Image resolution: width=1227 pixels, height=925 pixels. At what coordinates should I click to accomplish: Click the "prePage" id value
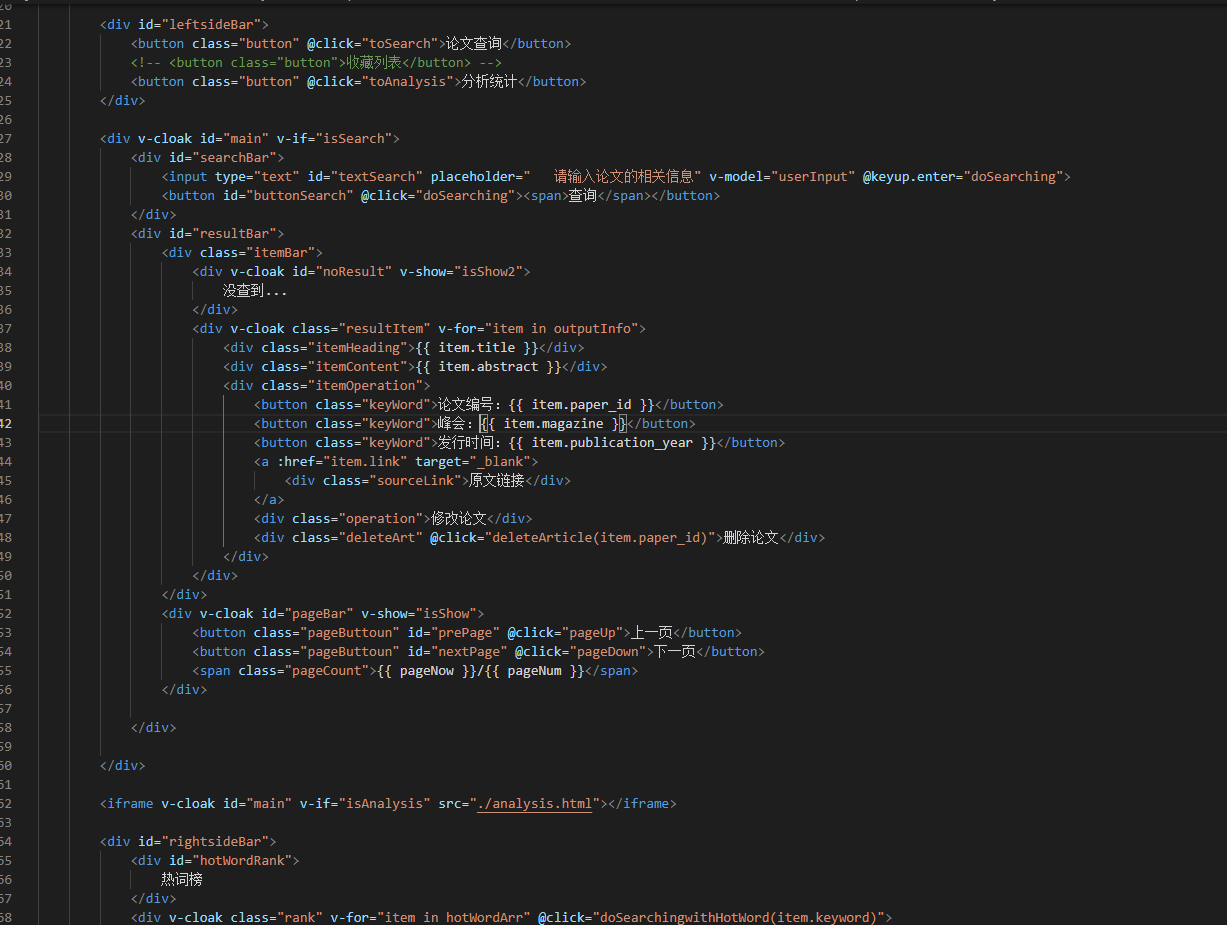click(465, 632)
